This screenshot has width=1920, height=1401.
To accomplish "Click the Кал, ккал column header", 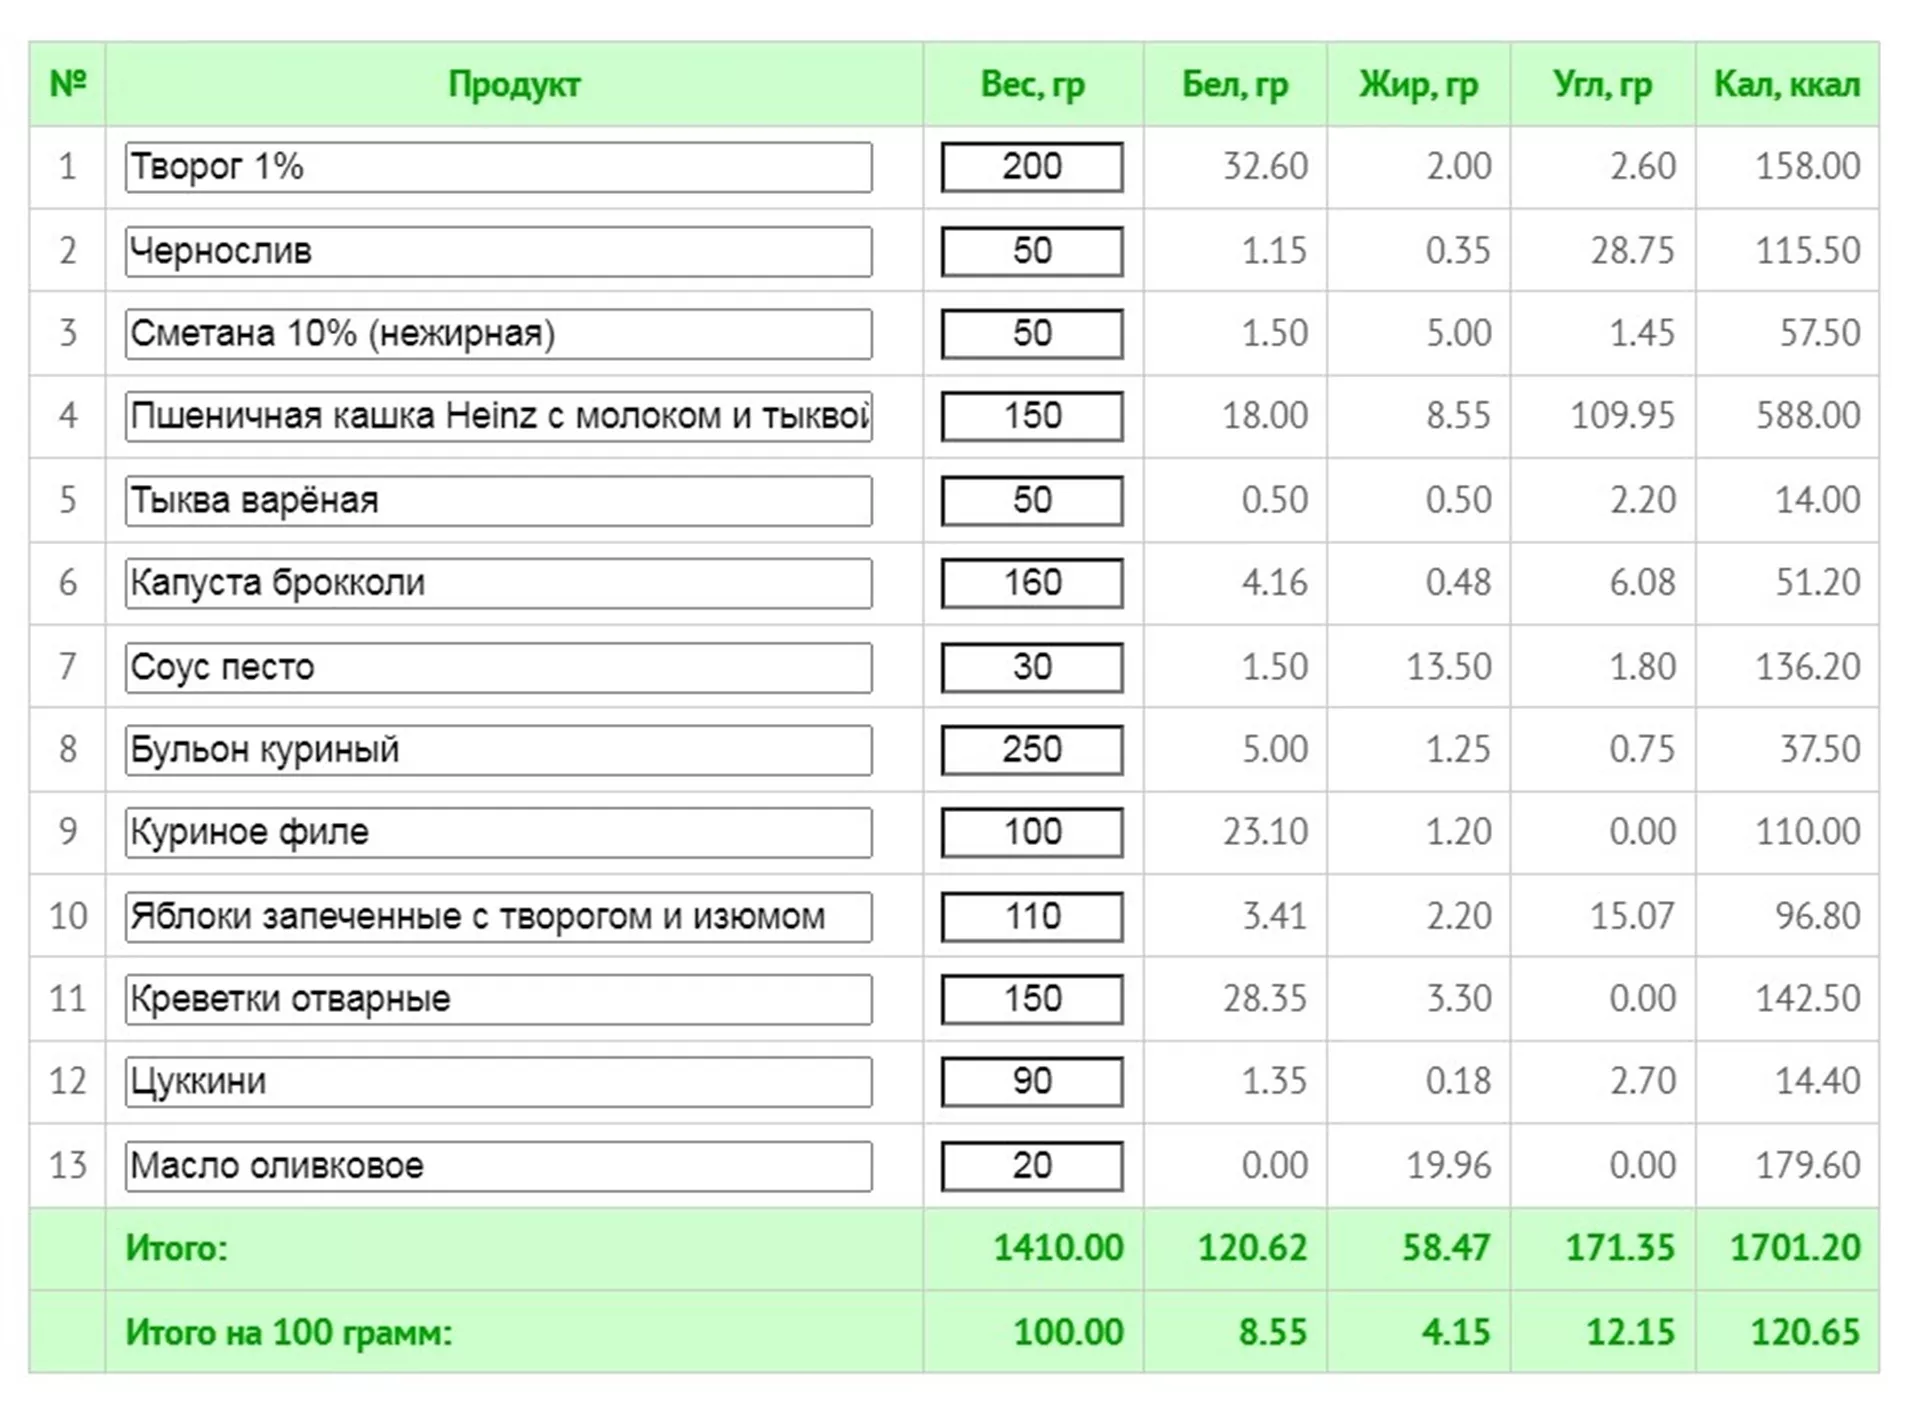I will point(1786,85).
